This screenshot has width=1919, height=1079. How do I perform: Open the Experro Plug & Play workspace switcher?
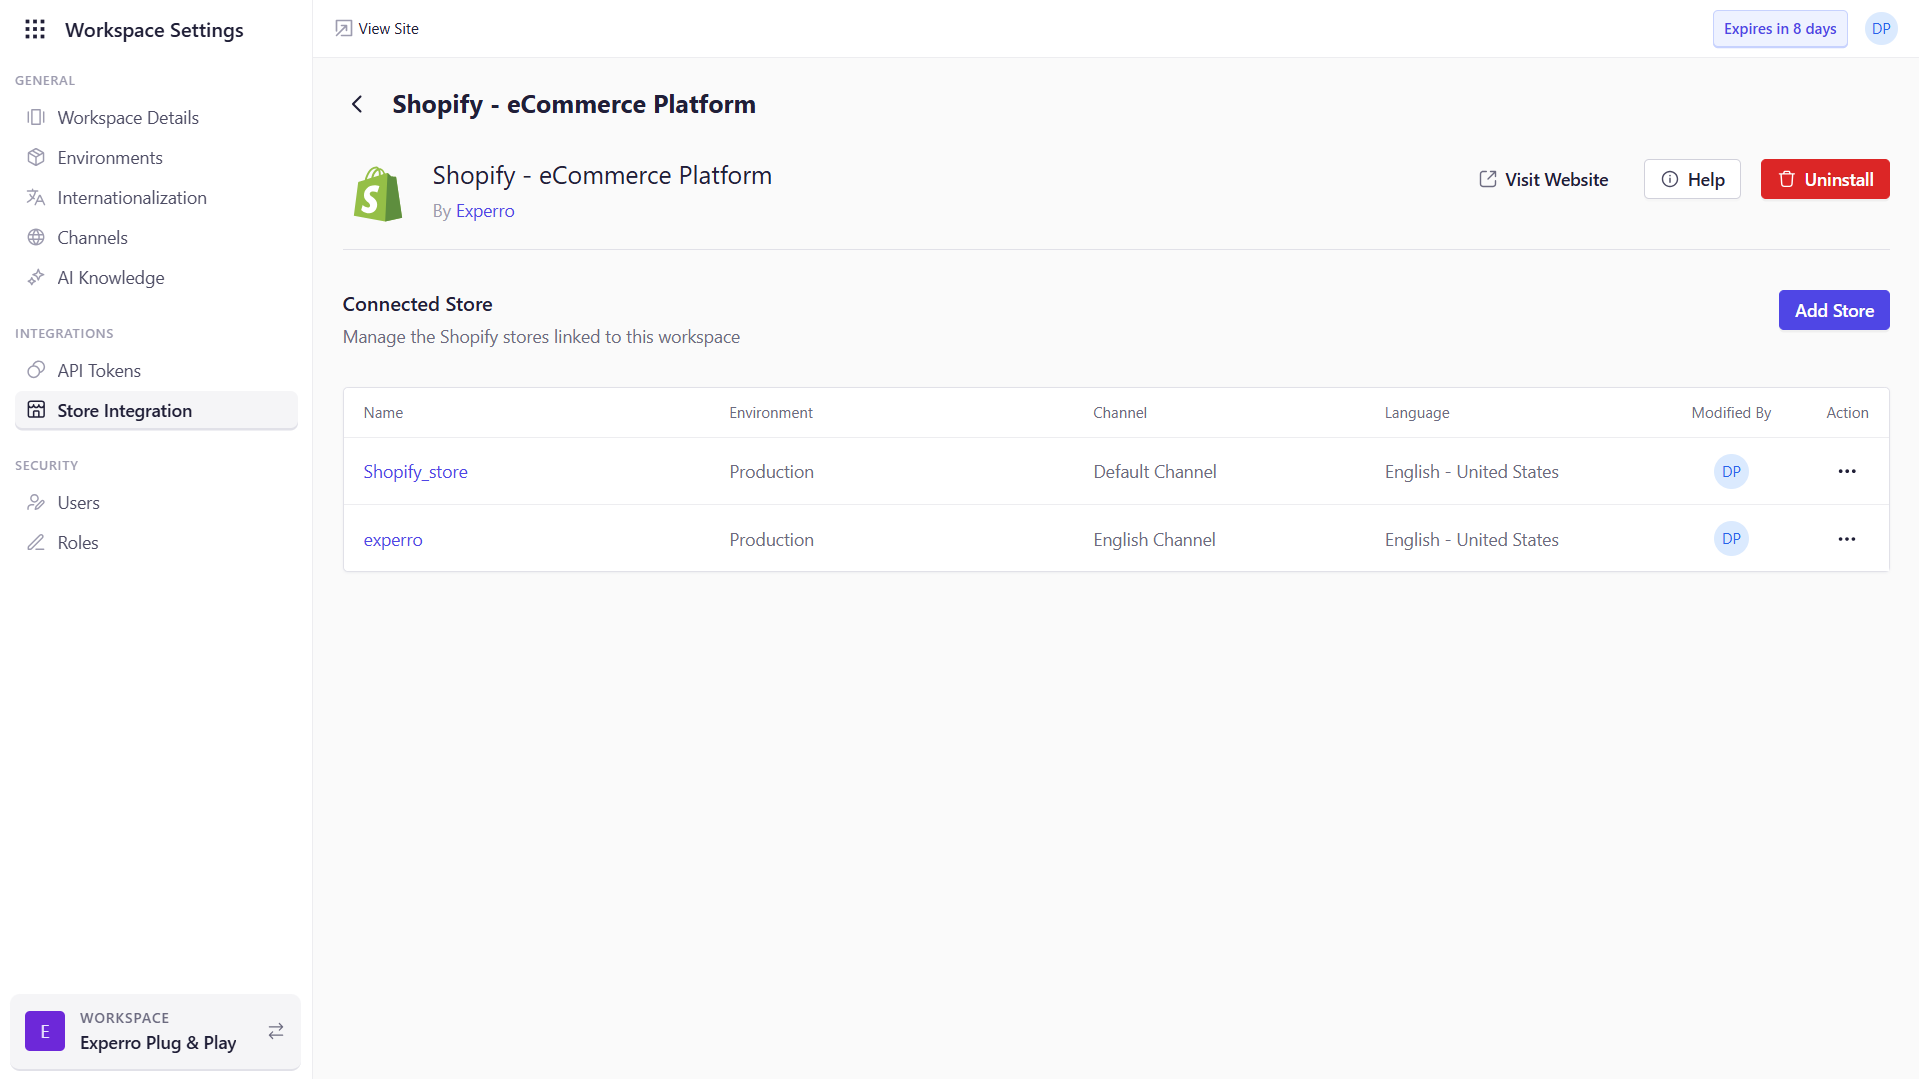coord(157,1042)
